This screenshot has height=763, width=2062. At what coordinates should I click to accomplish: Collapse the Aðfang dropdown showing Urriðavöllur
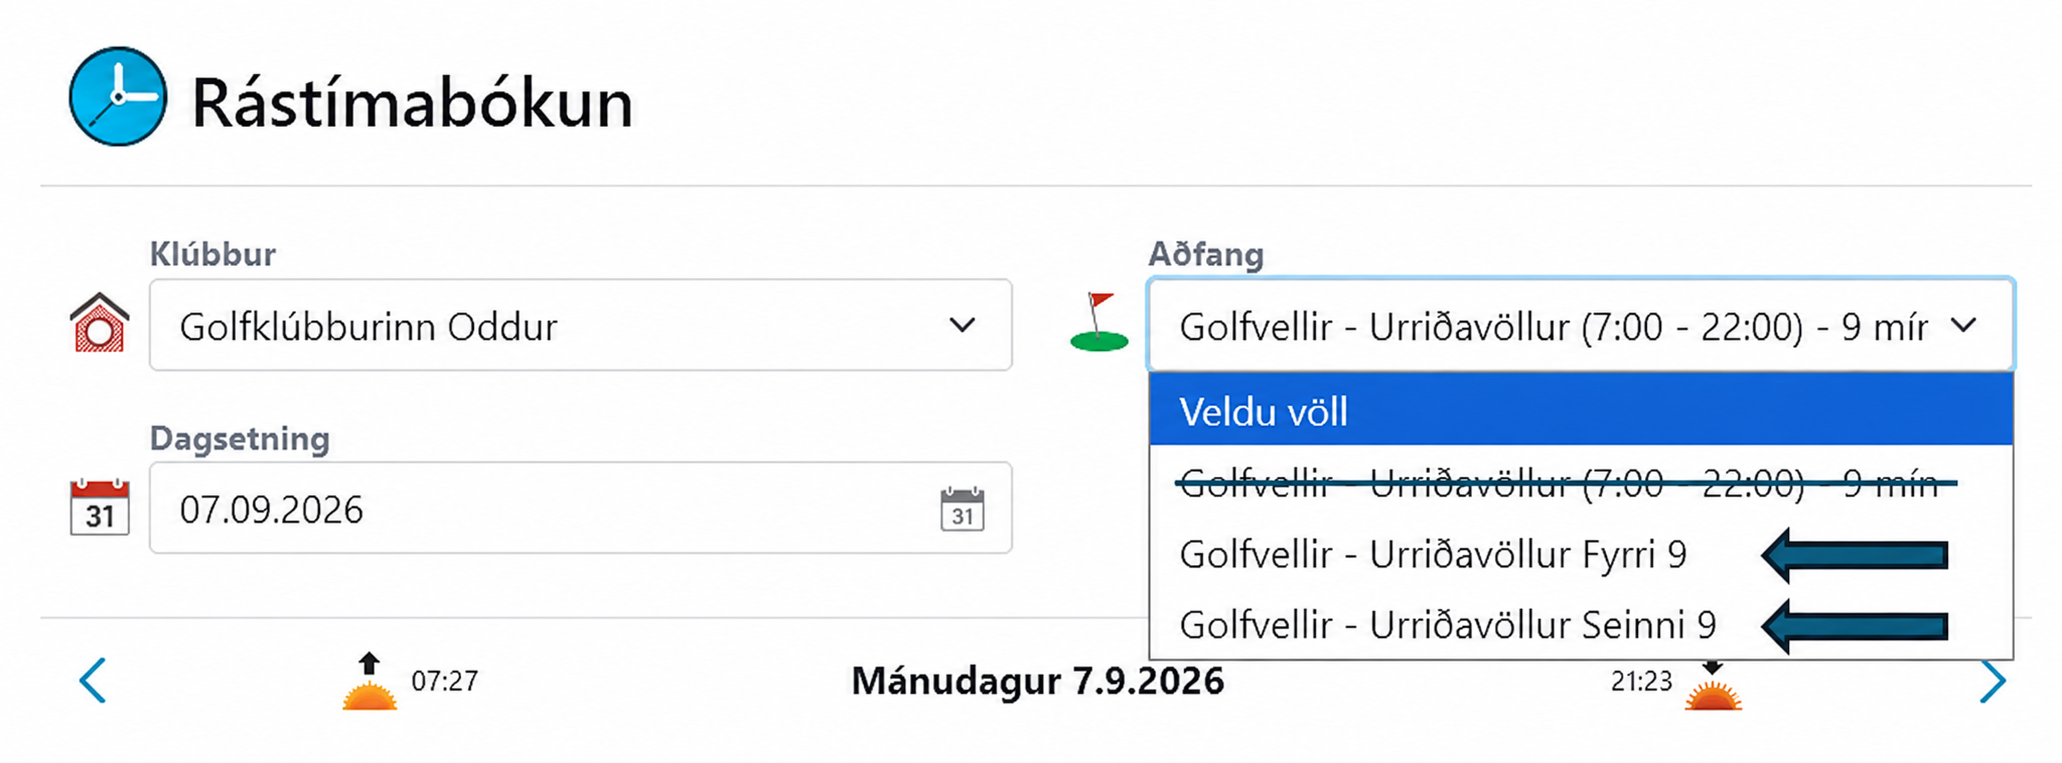click(x=1580, y=325)
